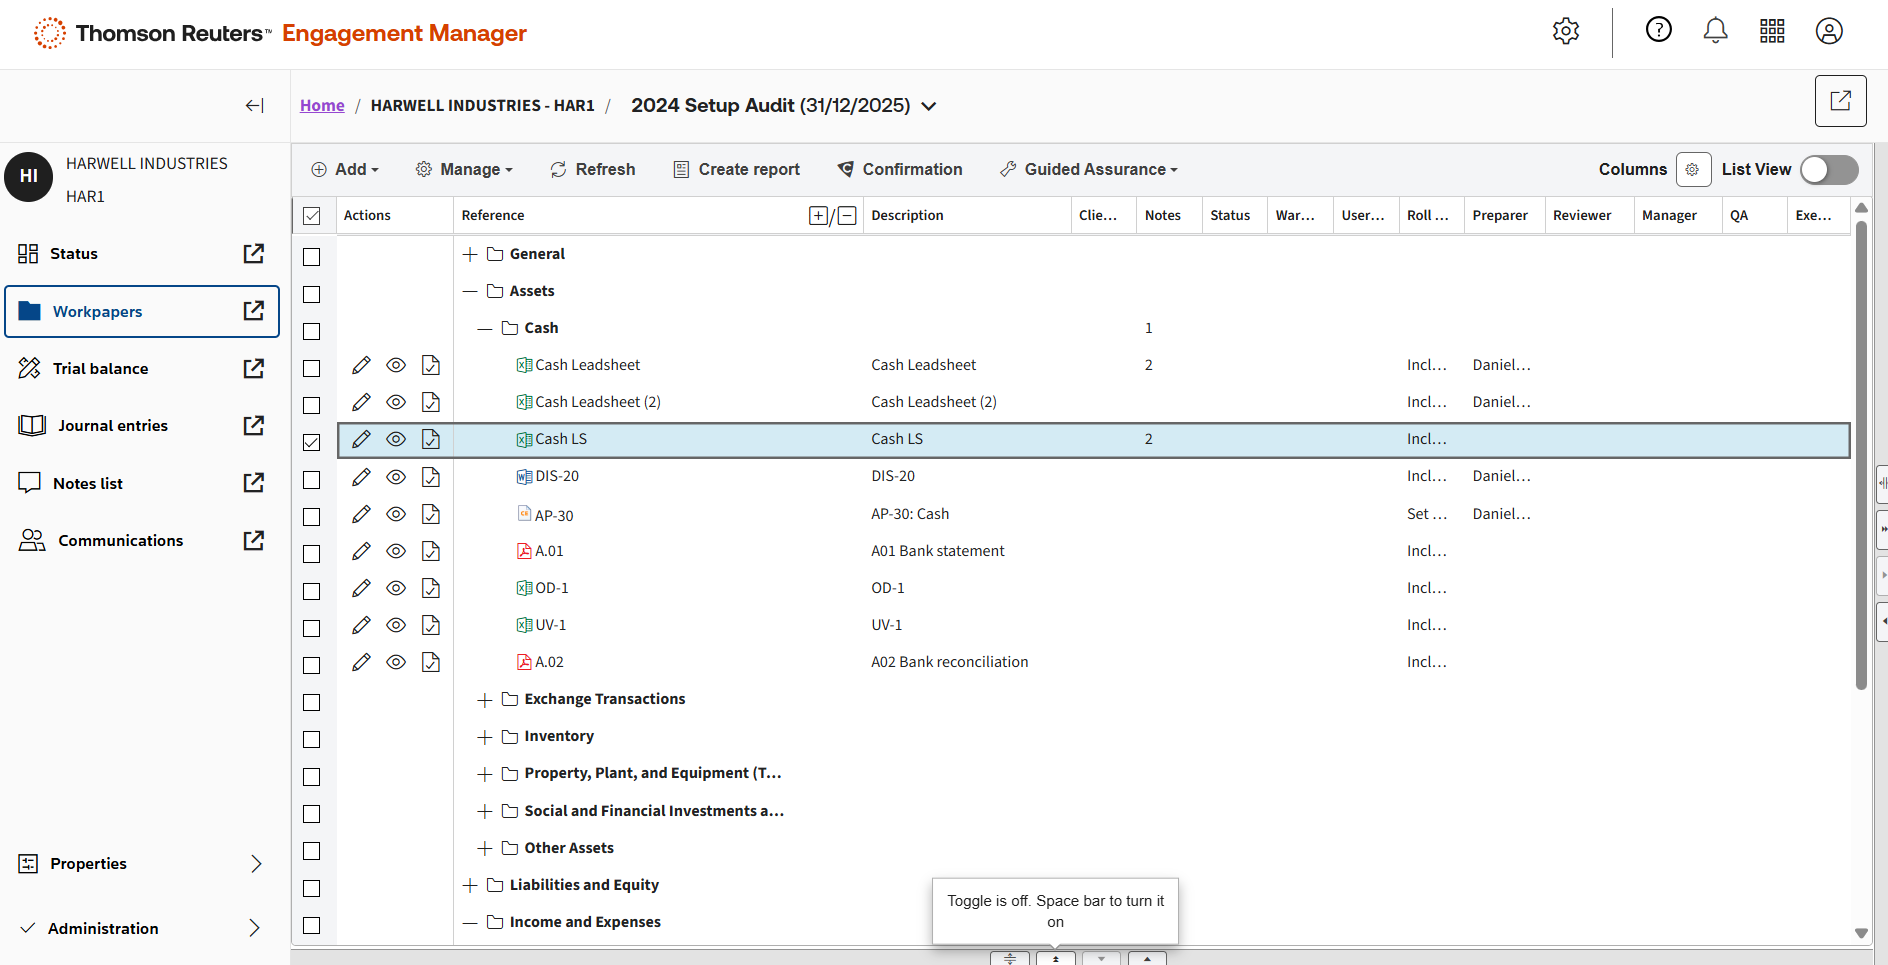Click the edit pencil for Cash LS
The height and width of the screenshot is (965, 1888).
361,439
